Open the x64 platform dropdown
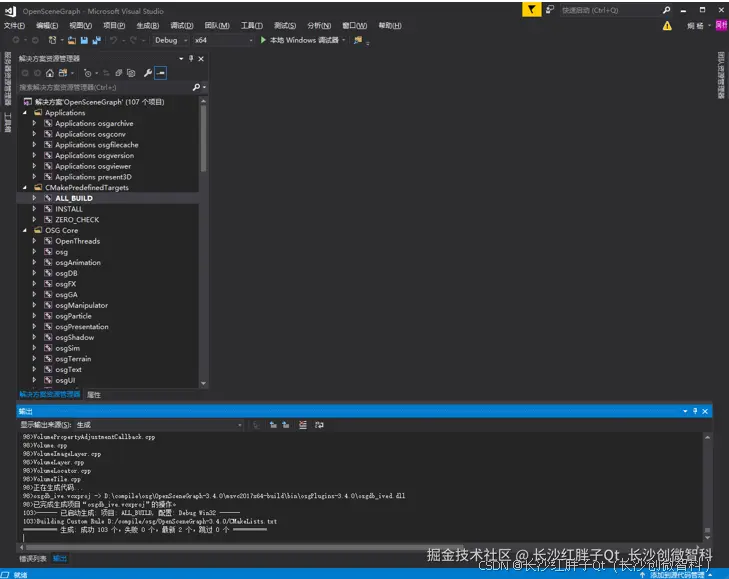 point(223,40)
